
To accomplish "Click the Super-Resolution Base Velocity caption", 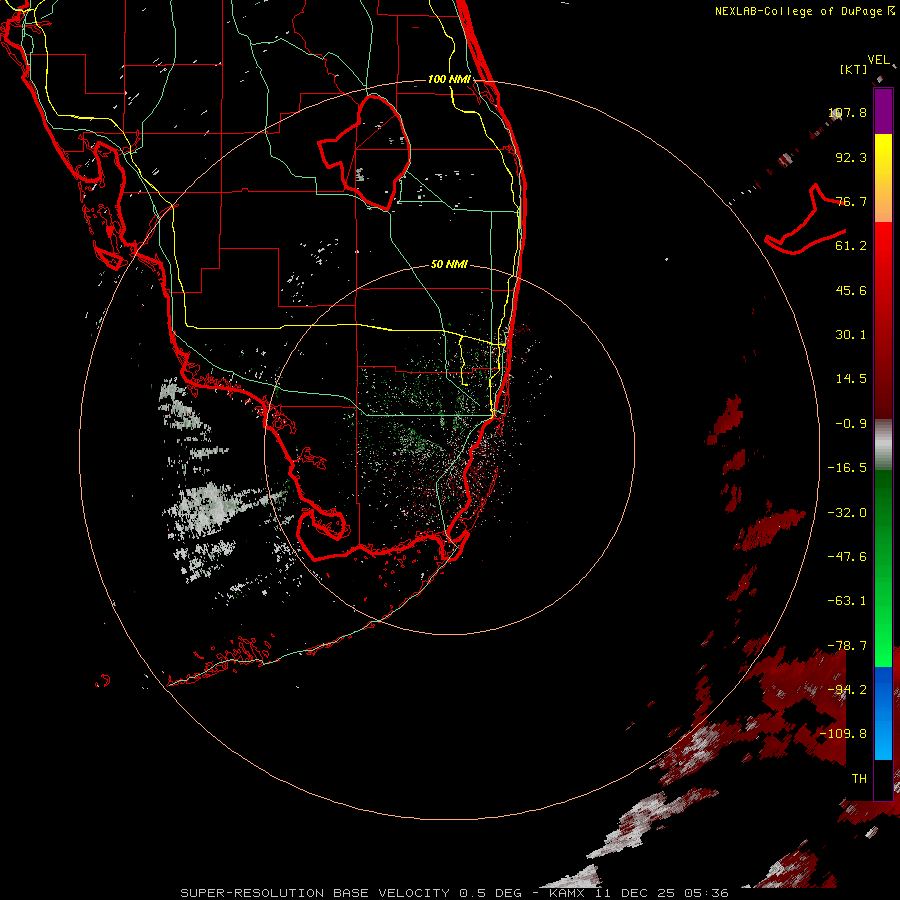I will [454, 893].
